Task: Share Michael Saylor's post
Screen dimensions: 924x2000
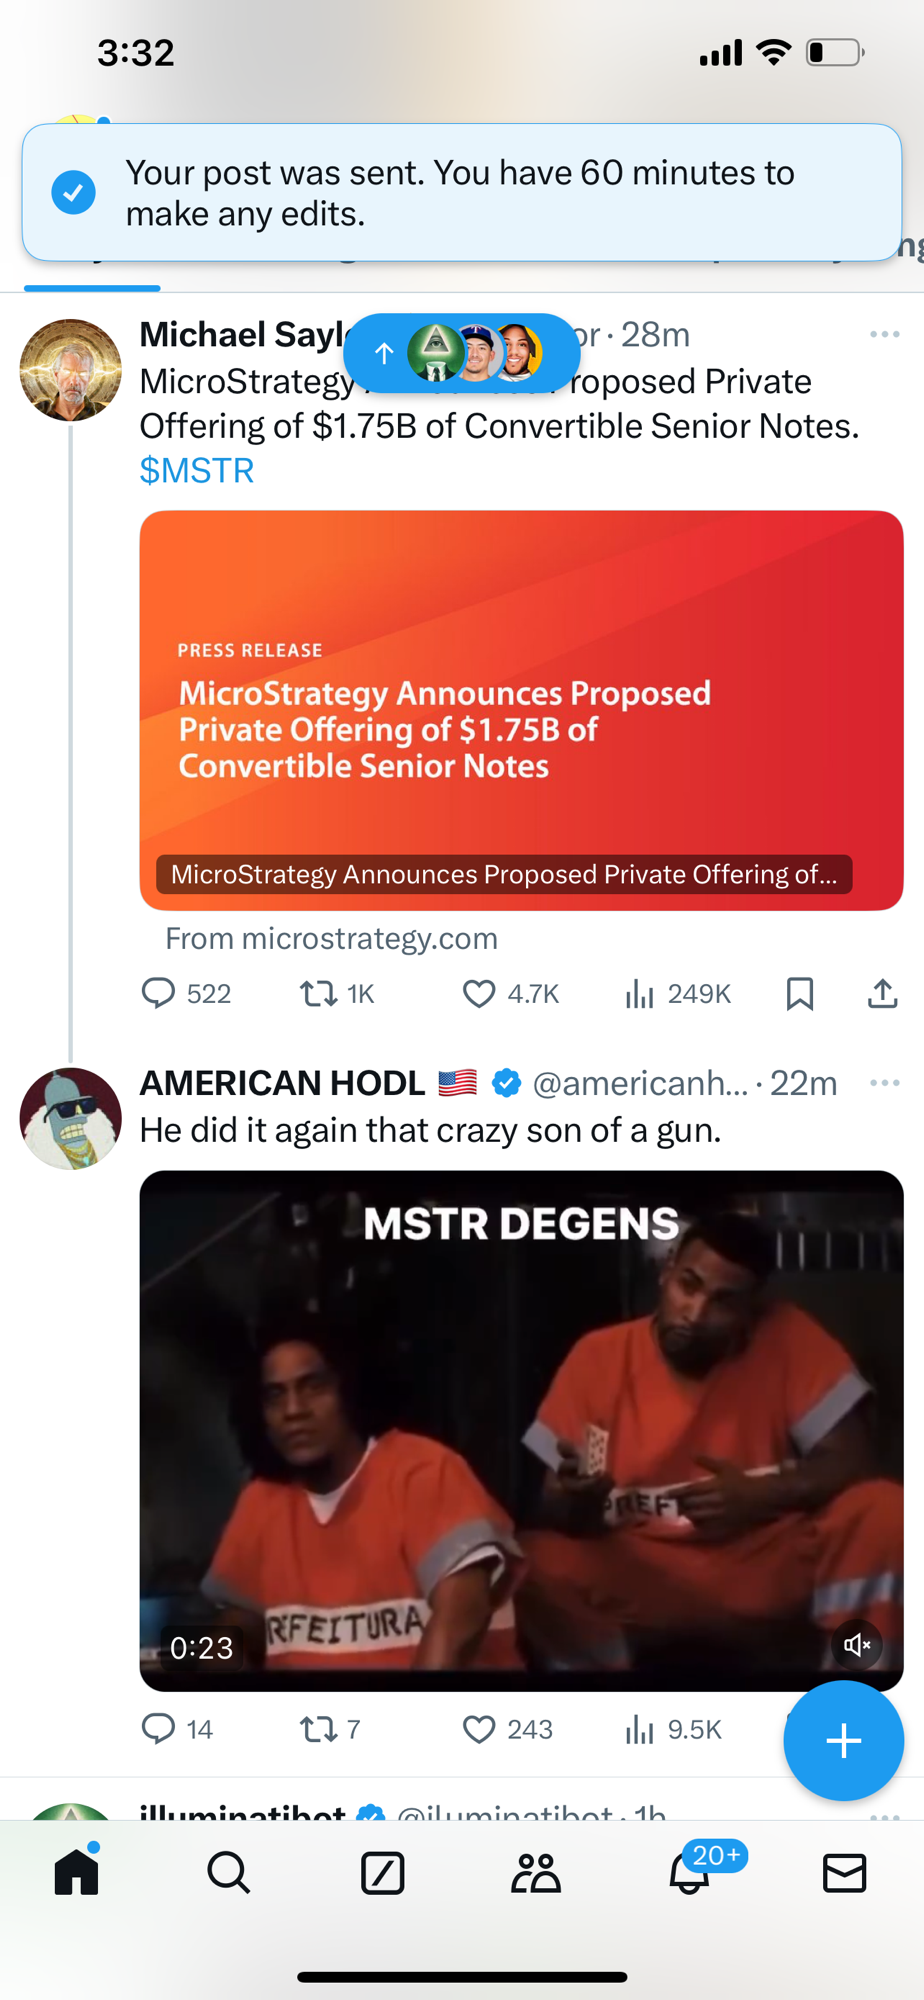Action: click(882, 993)
